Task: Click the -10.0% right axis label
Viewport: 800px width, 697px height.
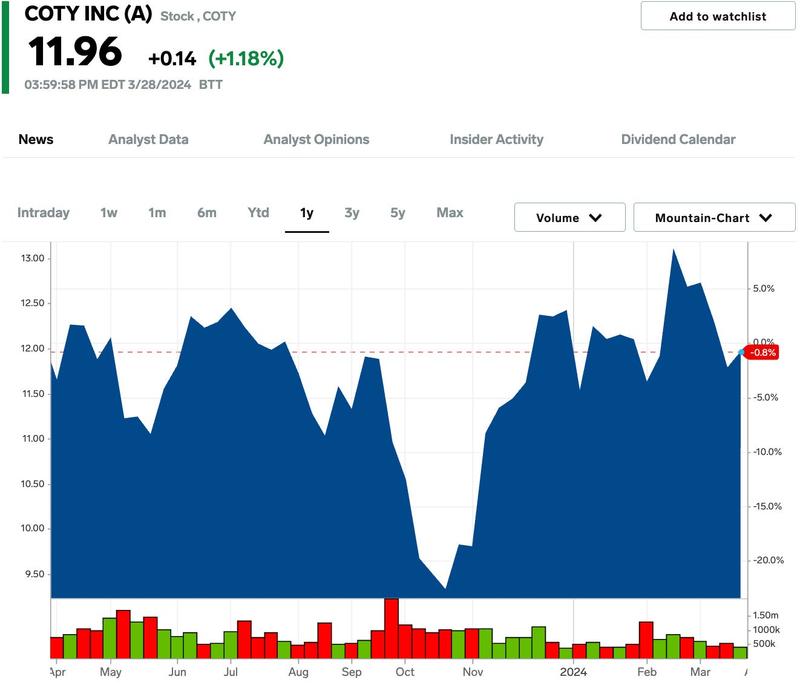Action: [767, 452]
